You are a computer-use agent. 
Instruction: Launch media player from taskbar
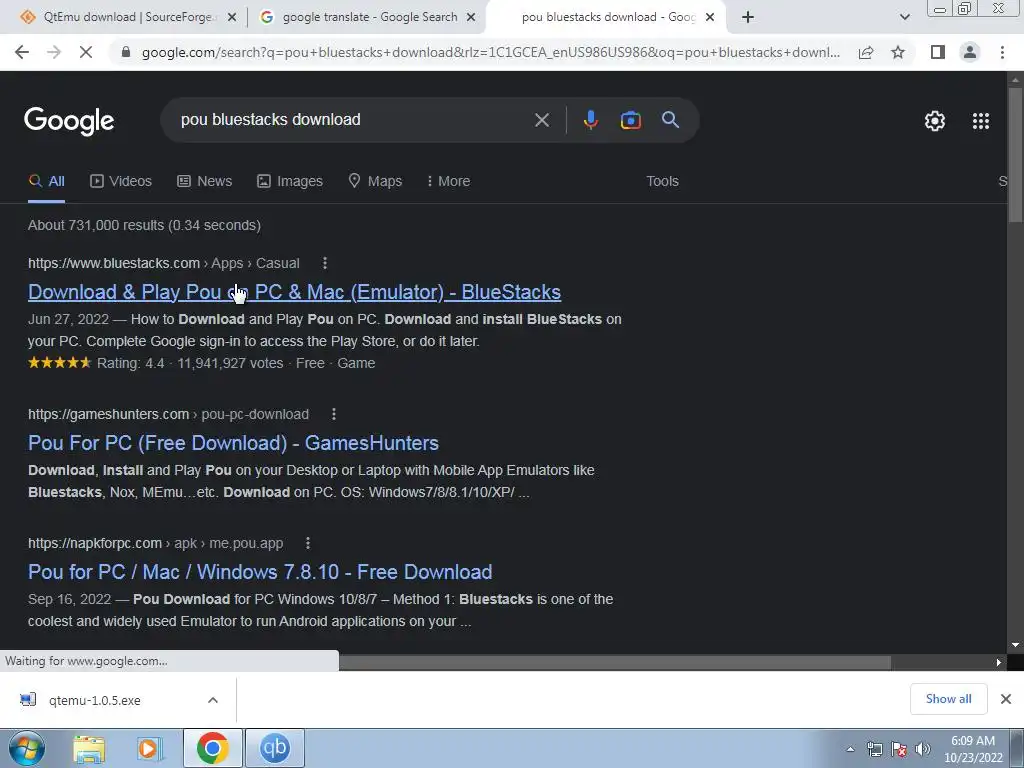150,749
